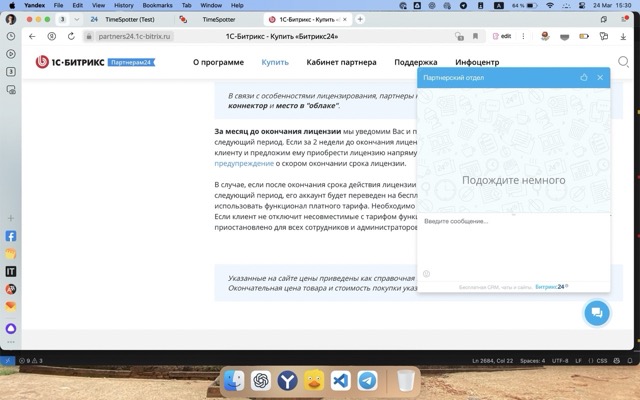Go to the Купить section
Screen dimensions: 640x400
tap(275, 62)
